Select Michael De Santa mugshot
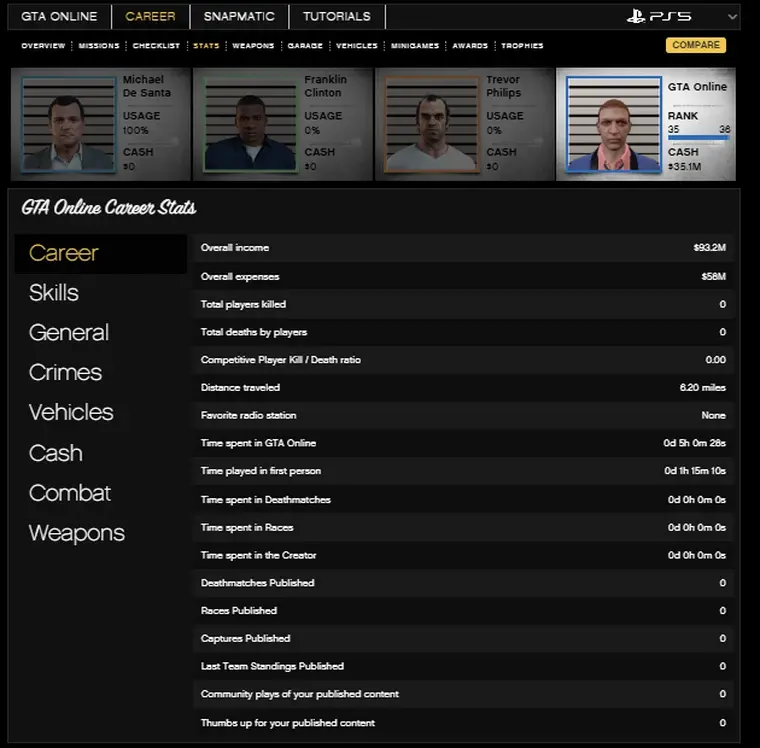This screenshot has height=748, width=760. click(x=68, y=124)
